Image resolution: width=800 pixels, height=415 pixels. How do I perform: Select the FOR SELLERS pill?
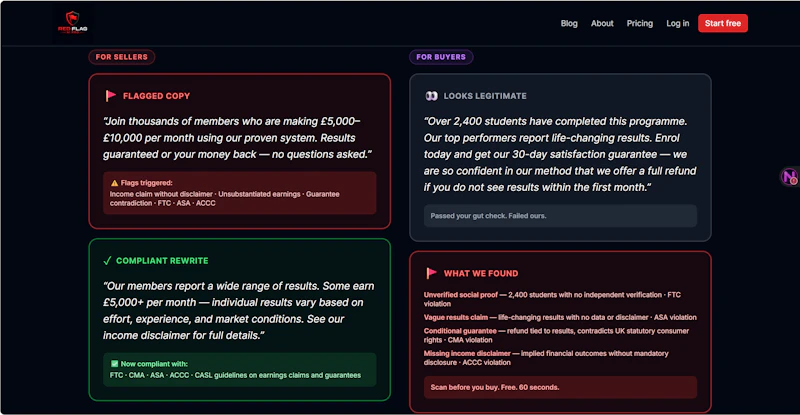tap(121, 57)
